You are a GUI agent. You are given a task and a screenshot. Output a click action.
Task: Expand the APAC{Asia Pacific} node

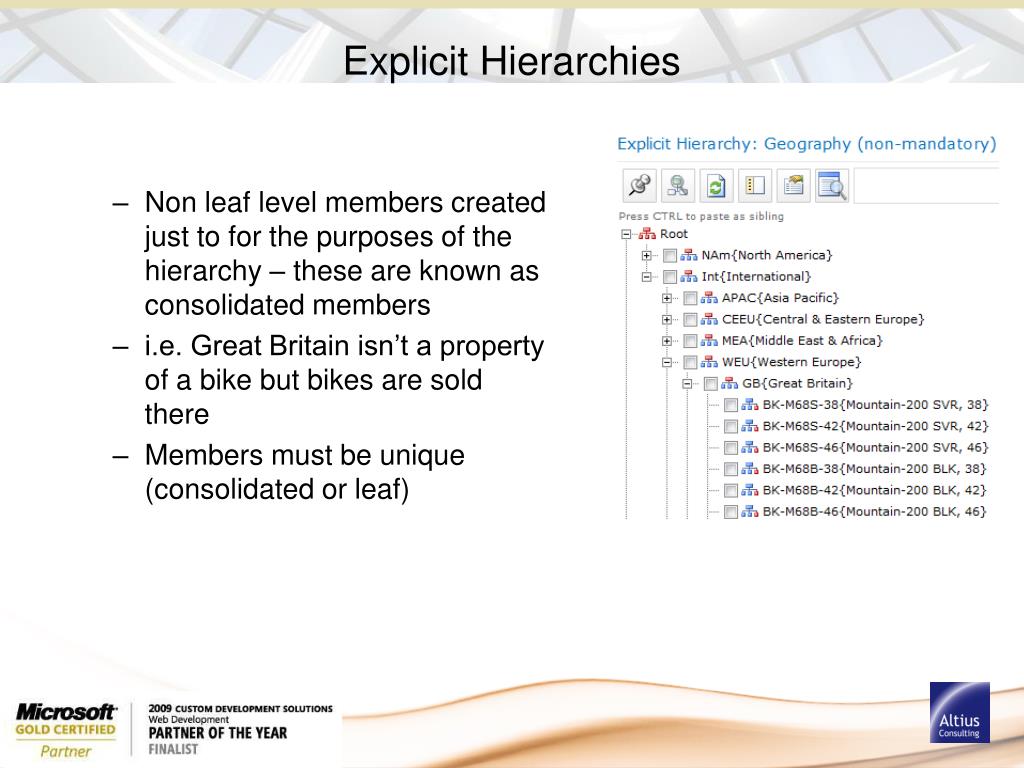point(666,298)
